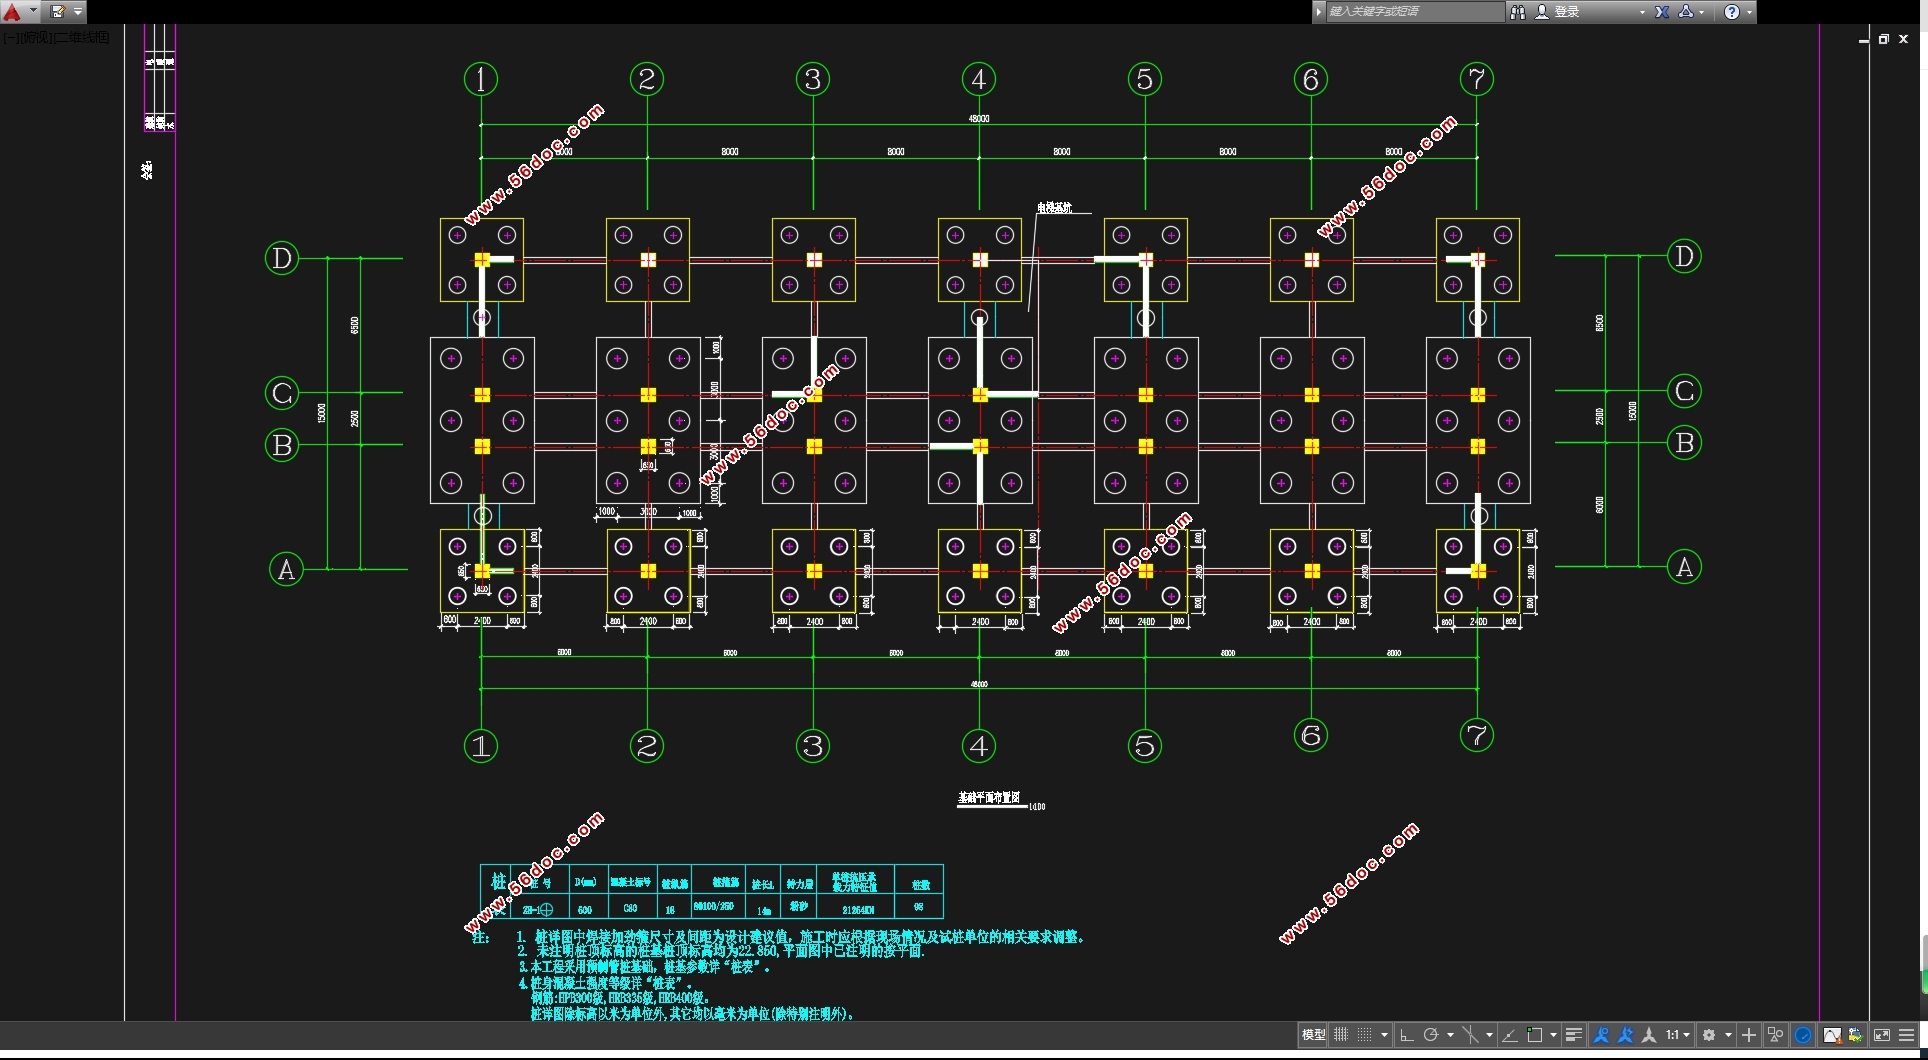Open the 登录 account dropdown arrow
Screen dimensions: 1928x1060
tap(1642, 12)
